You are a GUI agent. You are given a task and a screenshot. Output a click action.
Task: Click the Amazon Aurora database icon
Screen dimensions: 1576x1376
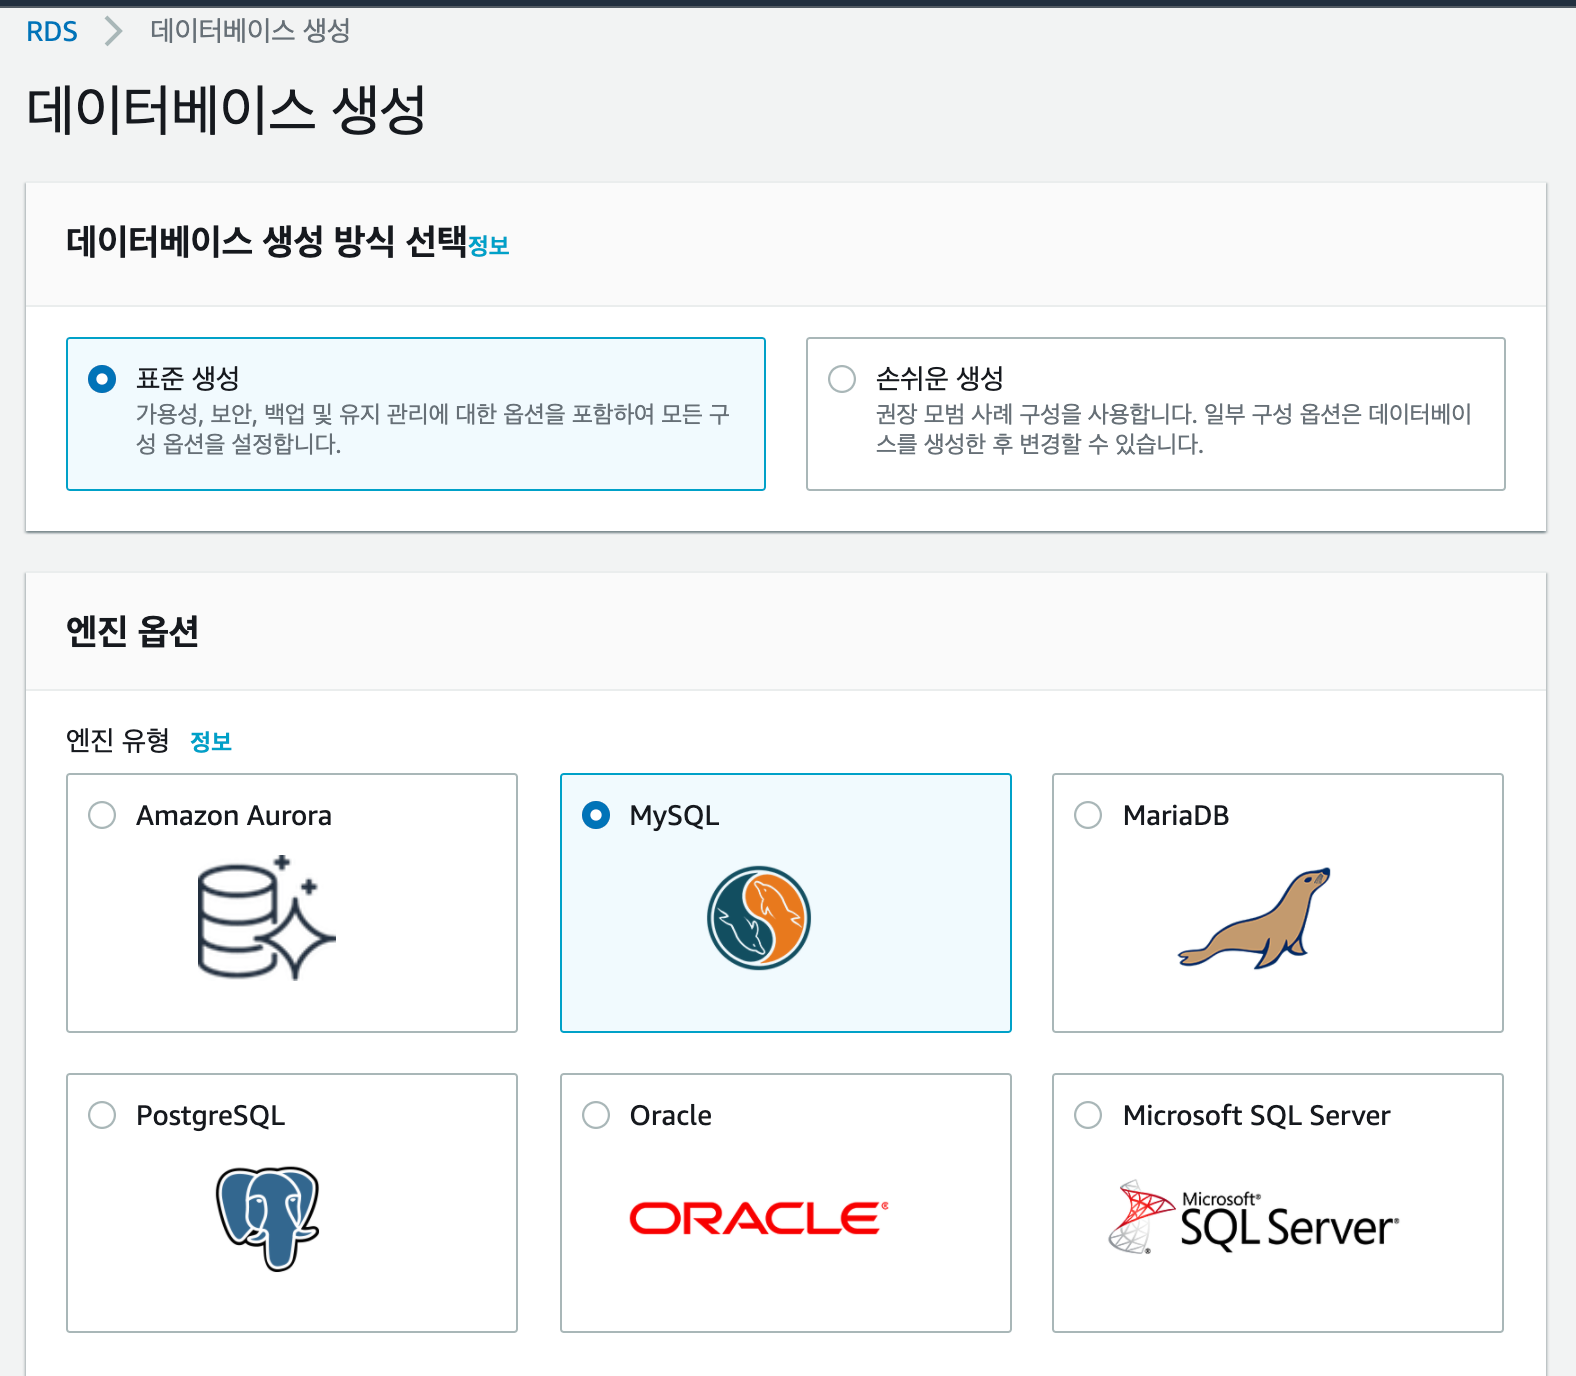coord(266,917)
